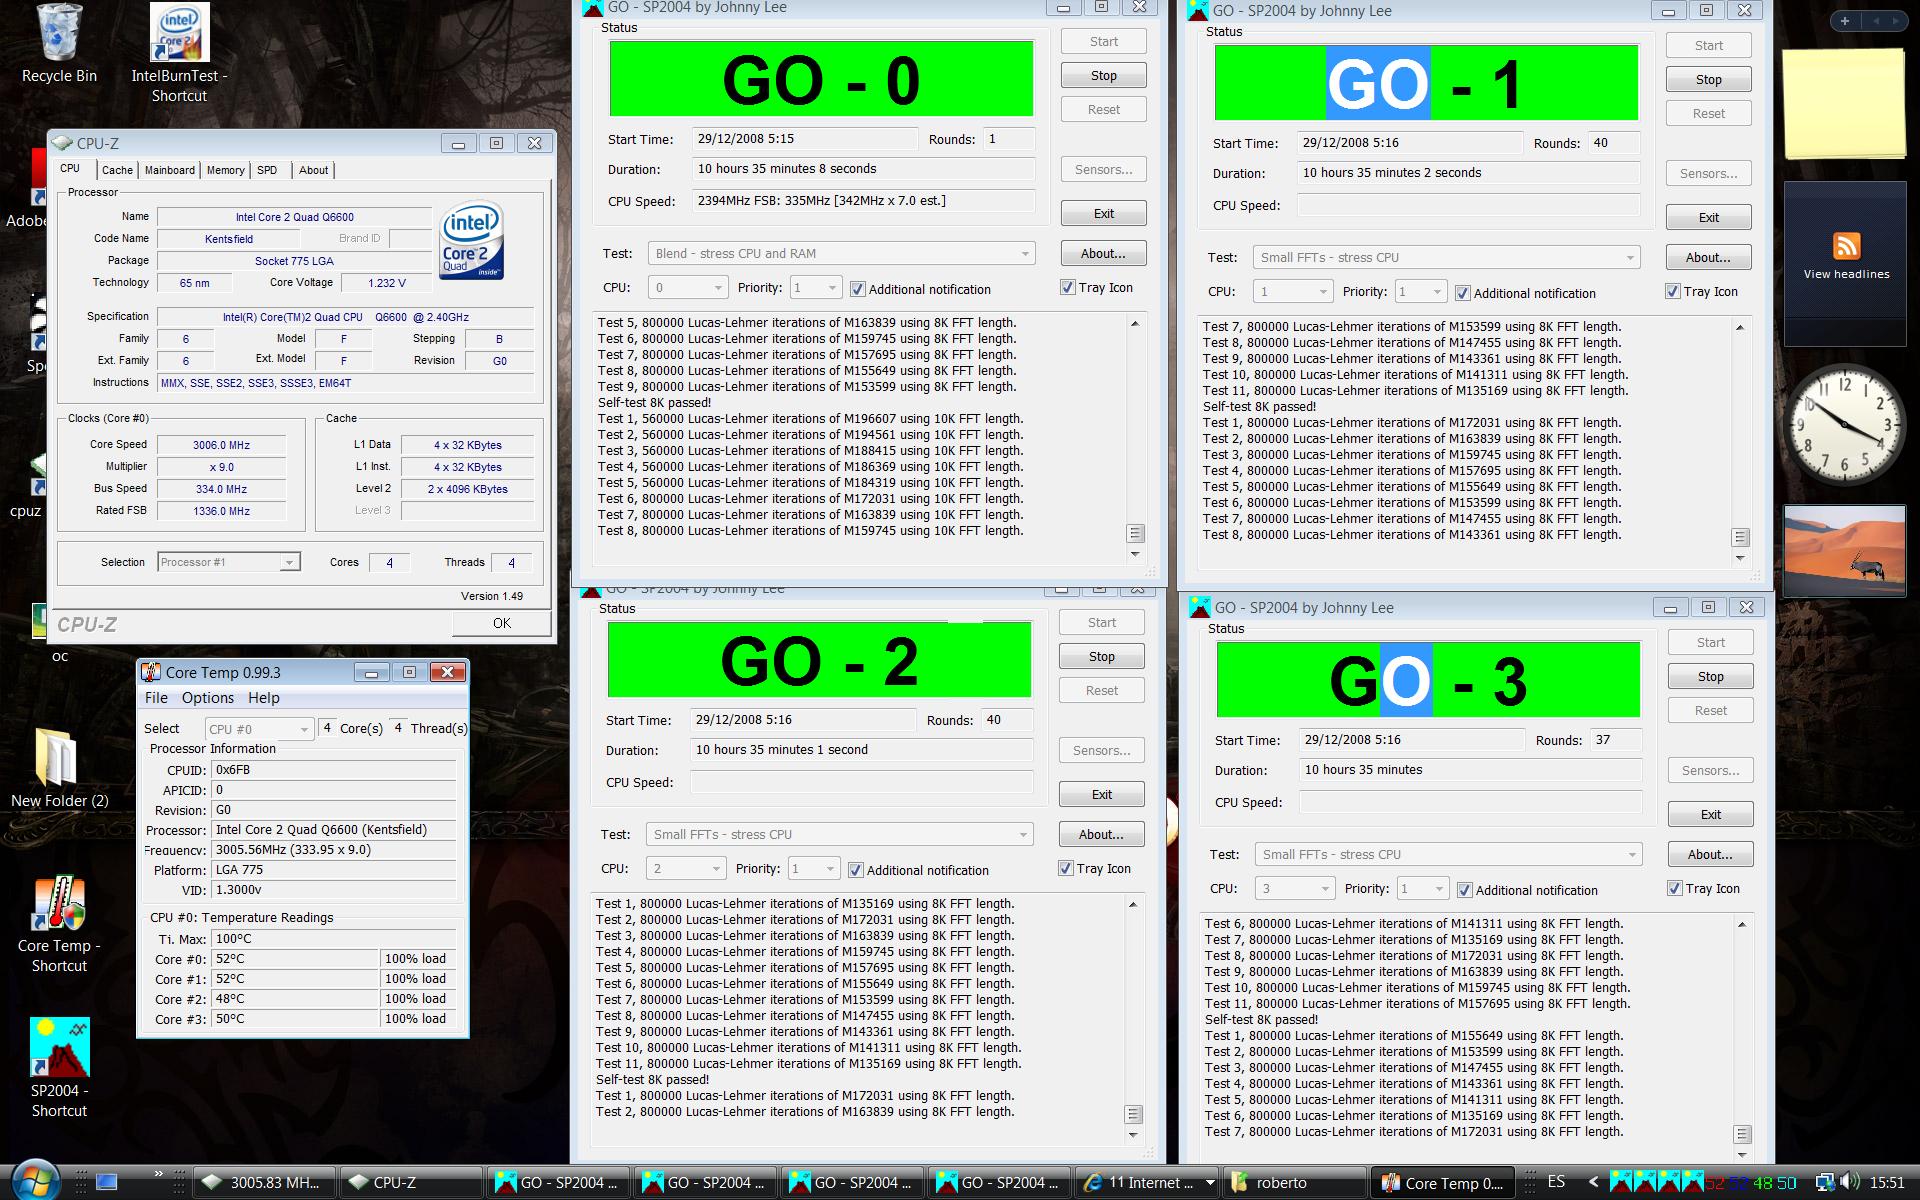This screenshot has width=1920, height=1200.
Task: Show hidden tray icons arrow
Action: tap(1593, 1182)
